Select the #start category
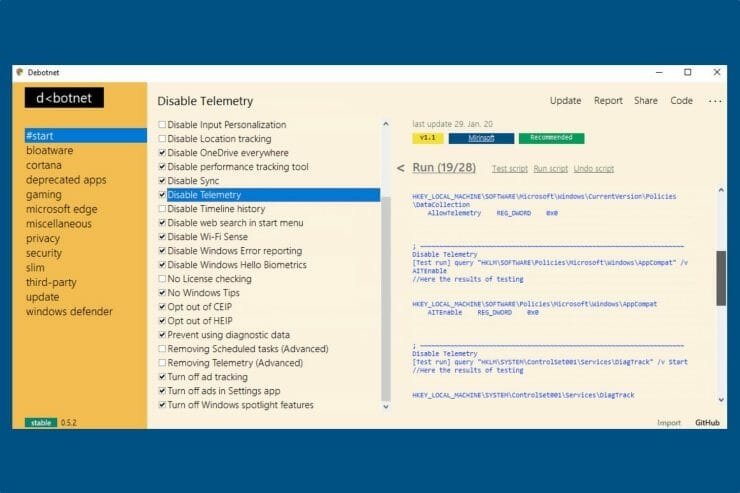 coord(85,136)
